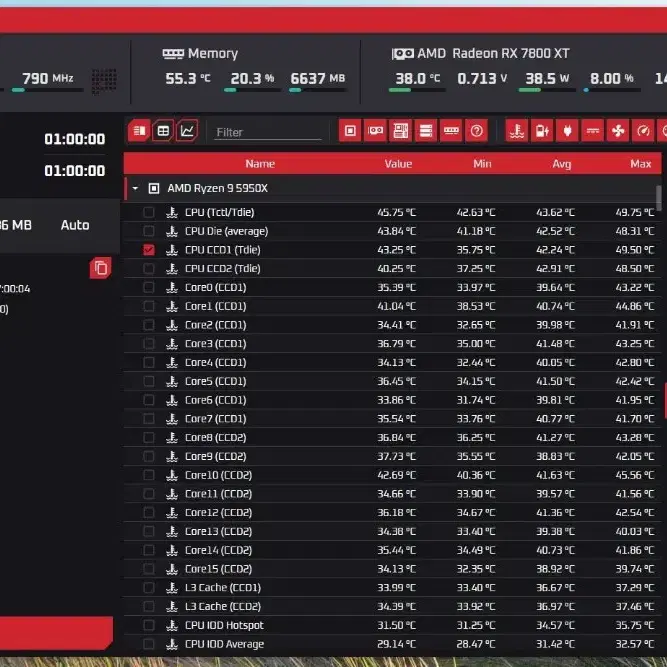The height and width of the screenshot is (667, 667).
Task: Toggle the storage sensor category filter
Action: (426, 131)
